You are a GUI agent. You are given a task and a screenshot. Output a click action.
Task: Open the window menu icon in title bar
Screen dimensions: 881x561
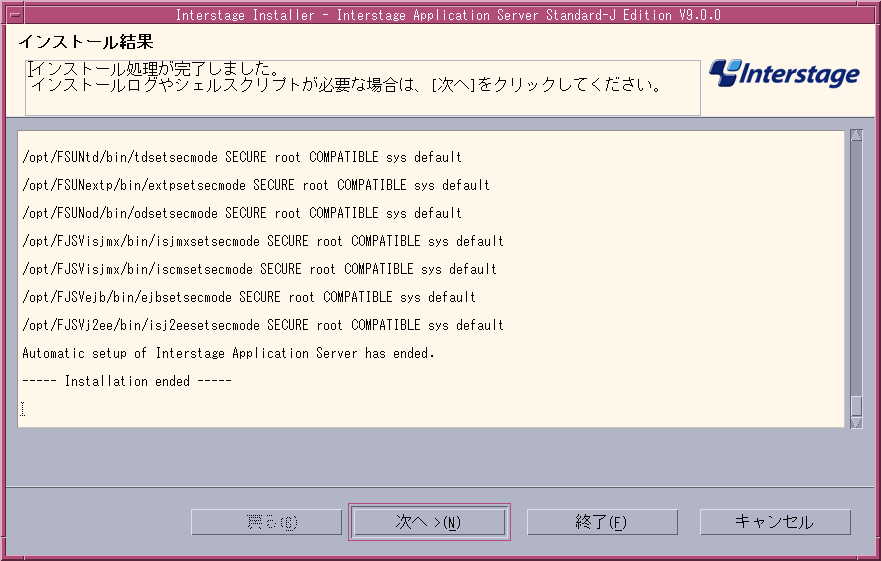pyautogui.click(x=15, y=15)
